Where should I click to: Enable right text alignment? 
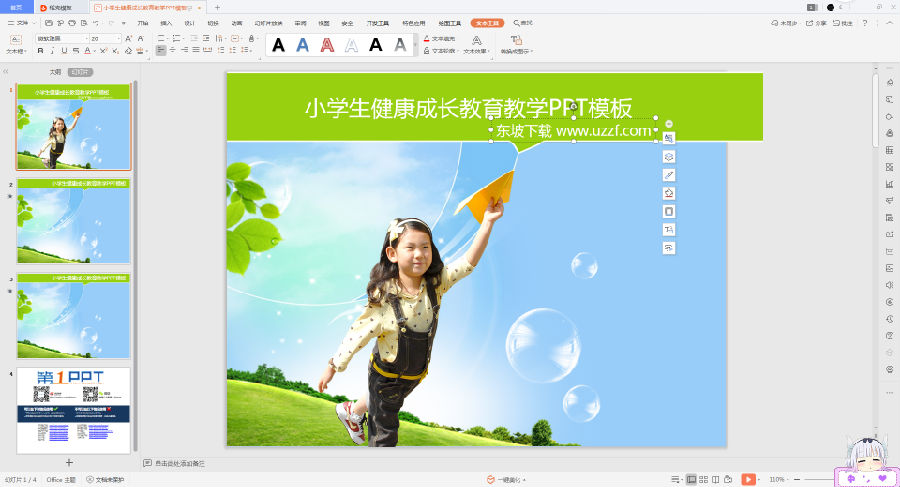tap(184, 51)
